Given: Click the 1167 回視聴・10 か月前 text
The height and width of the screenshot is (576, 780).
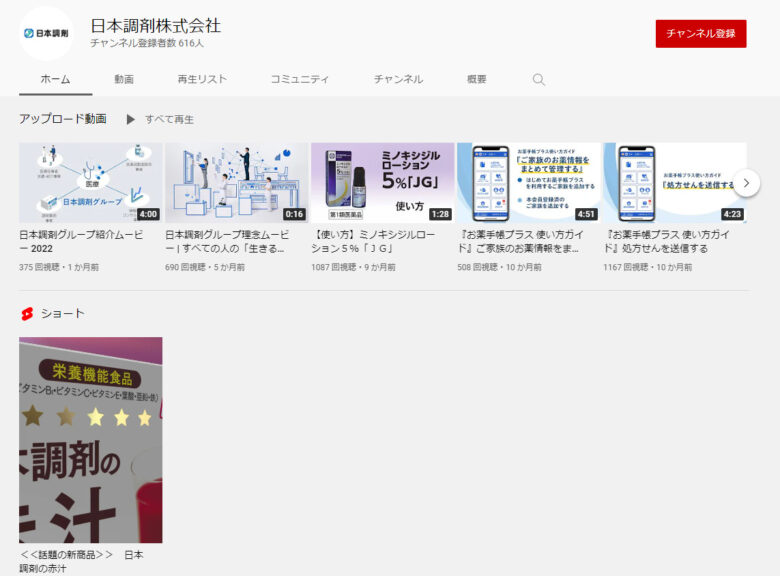Looking at the screenshot, I should (648, 267).
